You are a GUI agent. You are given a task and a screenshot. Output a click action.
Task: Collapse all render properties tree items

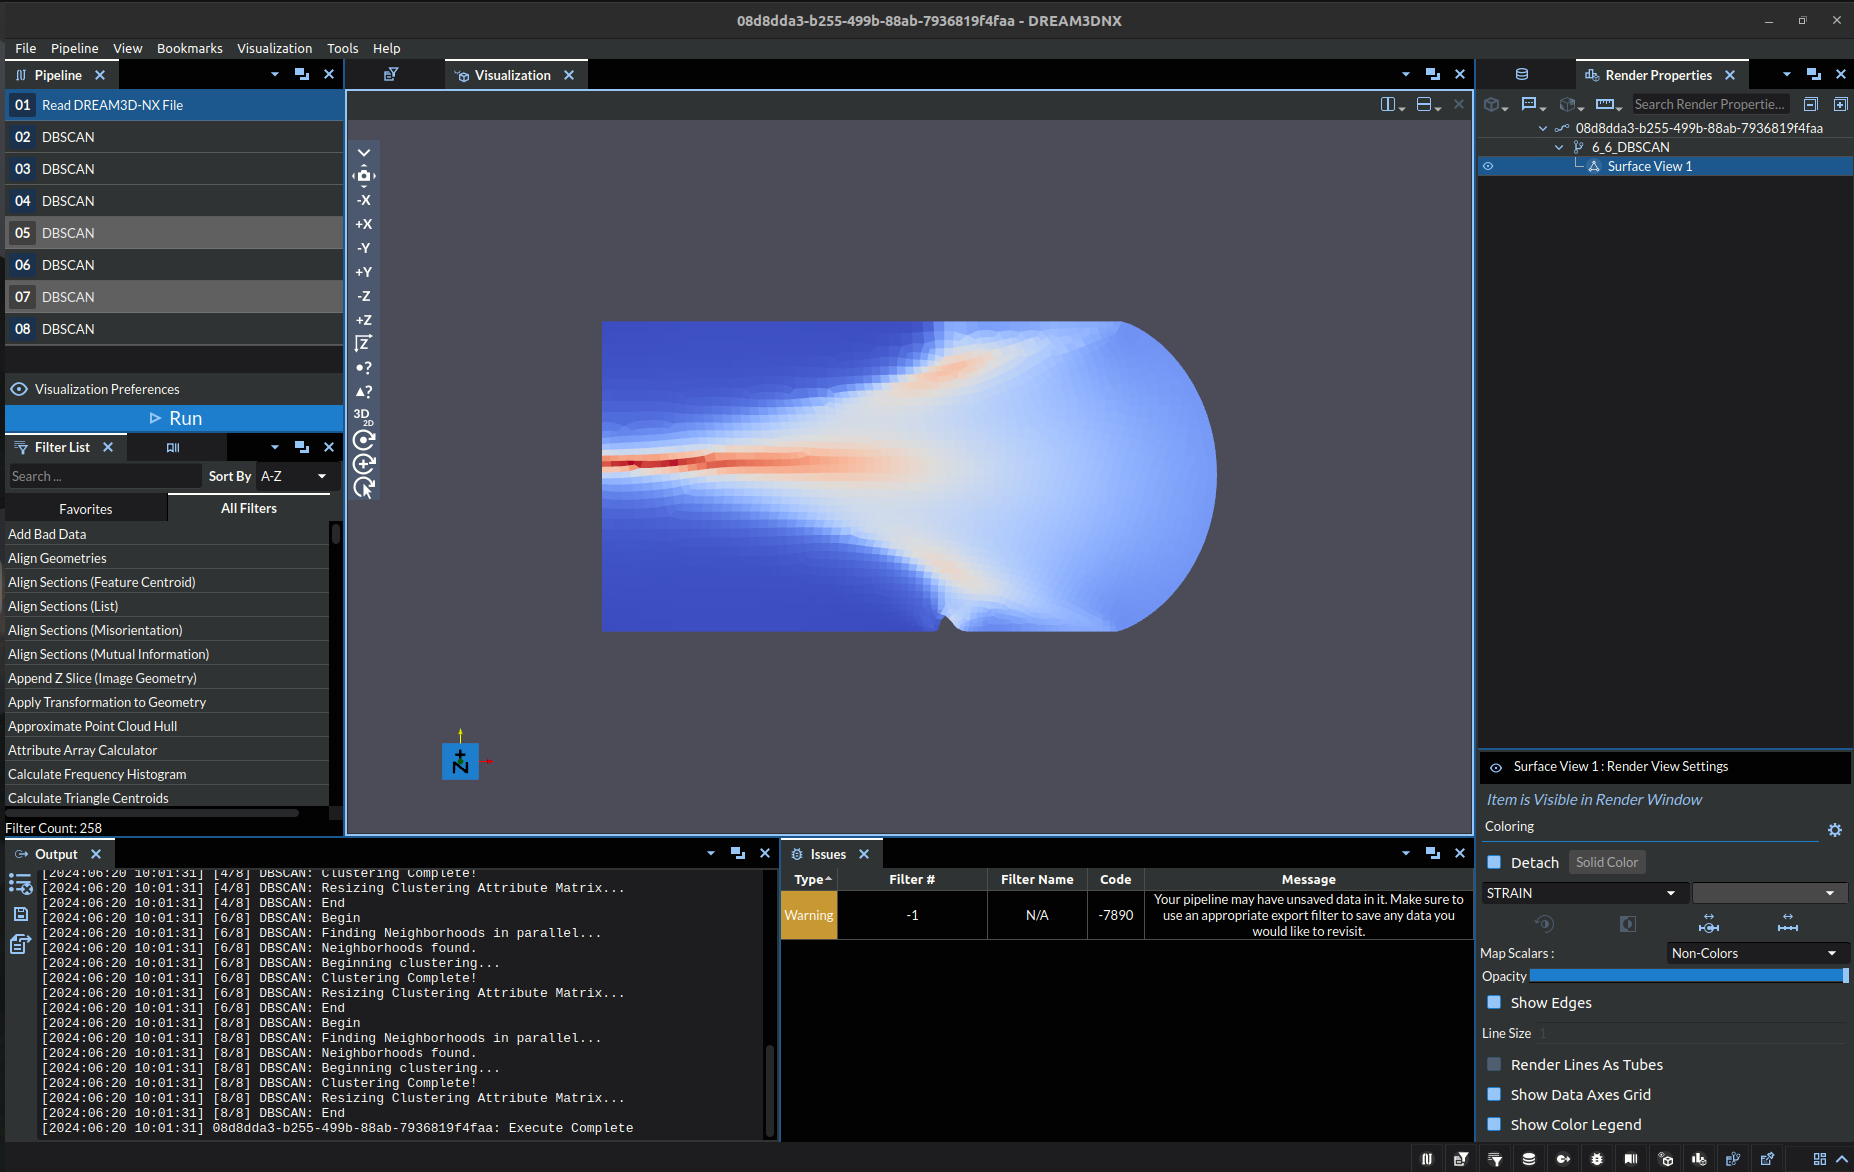coord(1811,104)
